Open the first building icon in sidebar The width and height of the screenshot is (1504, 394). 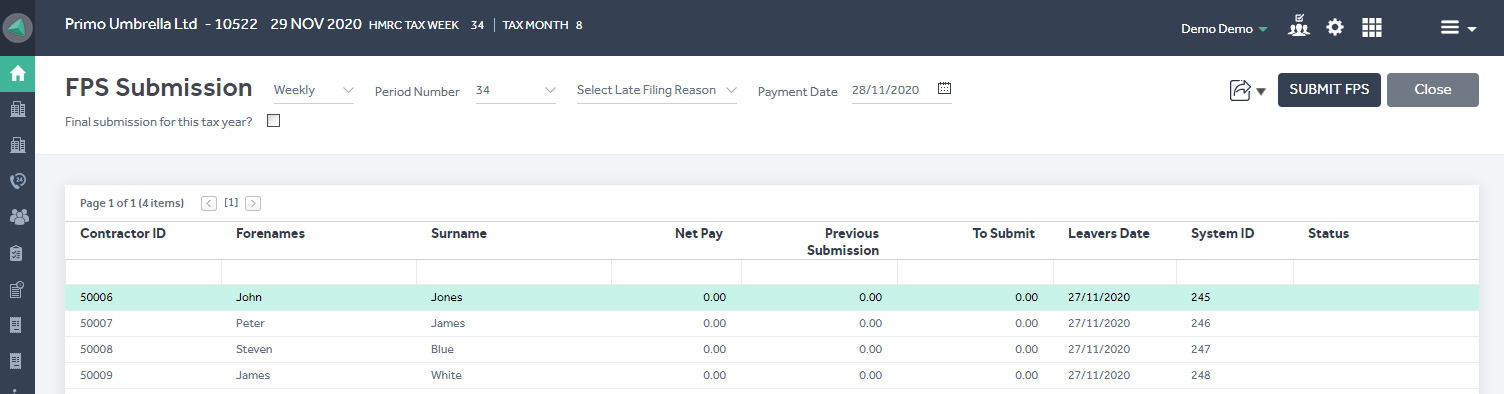pos(17,108)
